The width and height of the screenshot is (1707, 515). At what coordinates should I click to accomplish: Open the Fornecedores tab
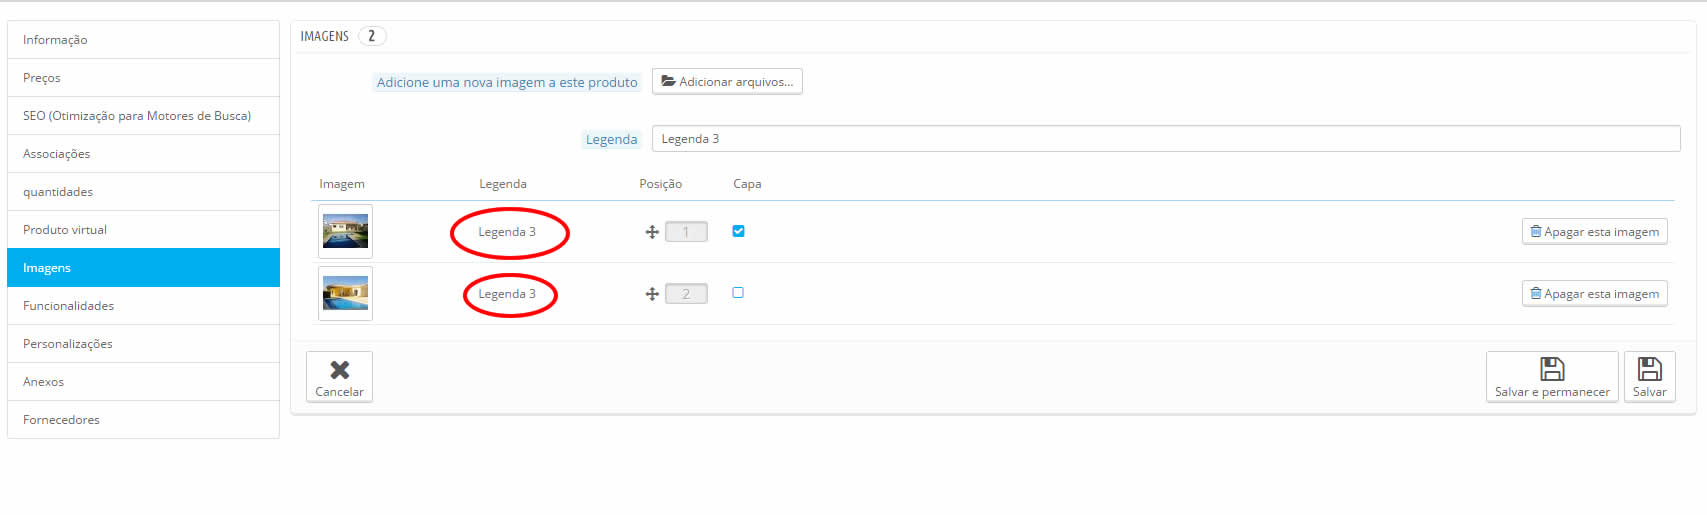(x=143, y=420)
